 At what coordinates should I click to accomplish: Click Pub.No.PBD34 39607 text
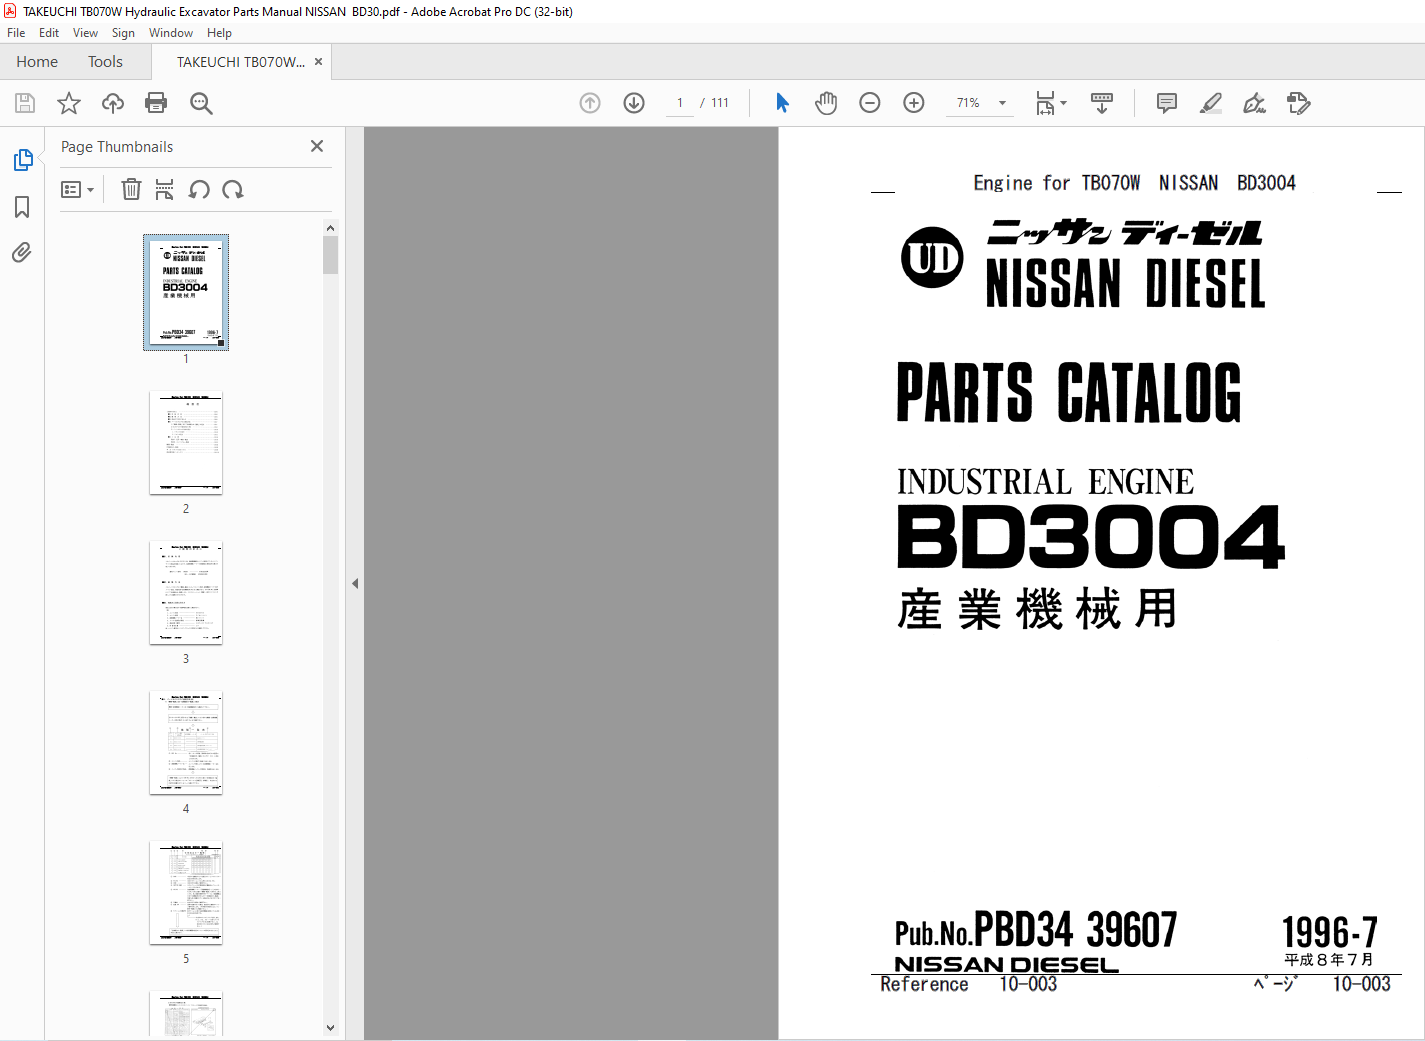point(1036,930)
